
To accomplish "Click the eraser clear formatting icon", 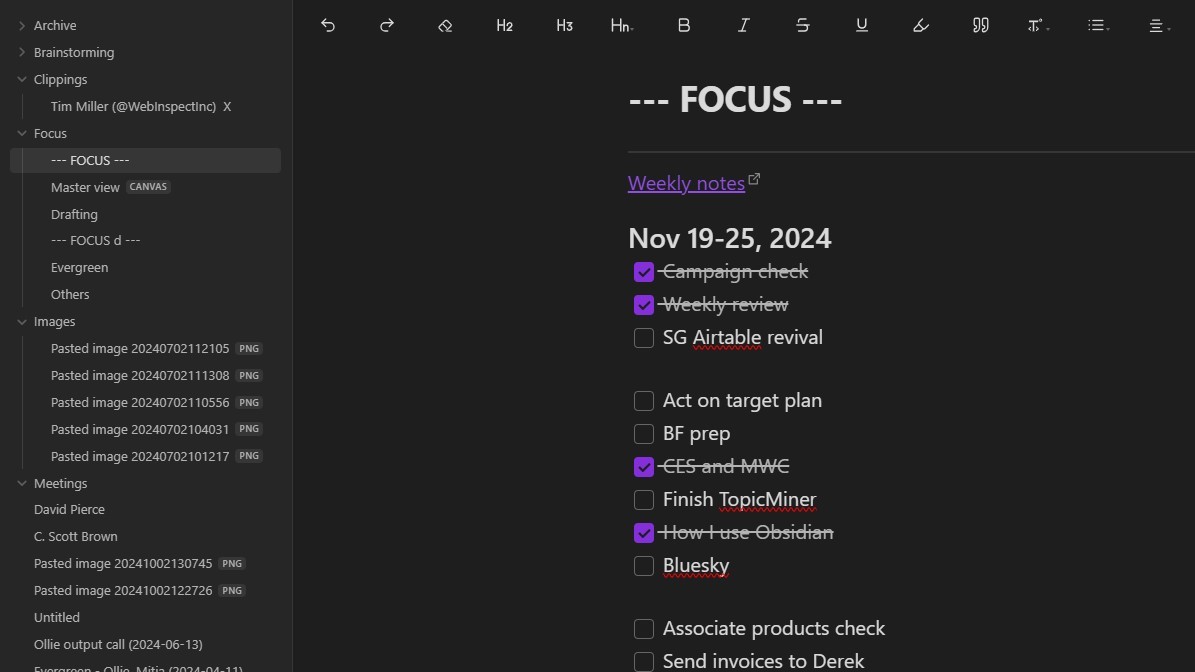I will point(446,26).
